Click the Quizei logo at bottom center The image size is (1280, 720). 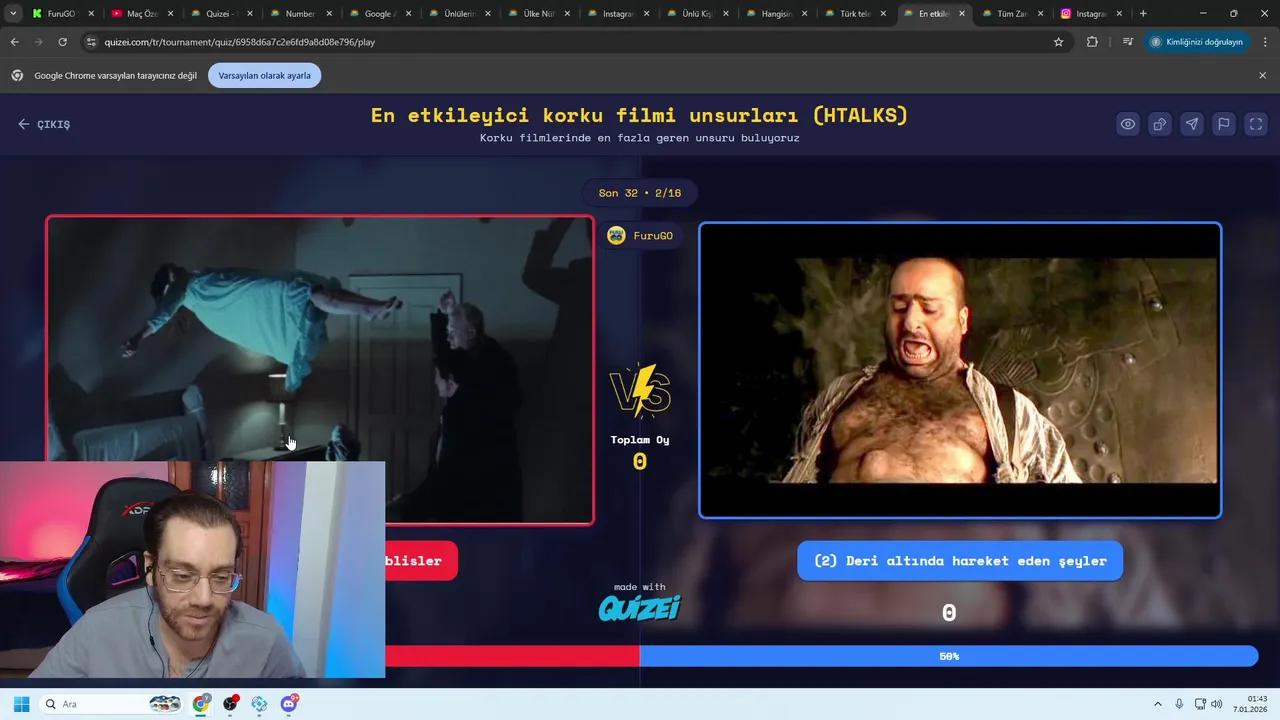(x=640, y=607)
